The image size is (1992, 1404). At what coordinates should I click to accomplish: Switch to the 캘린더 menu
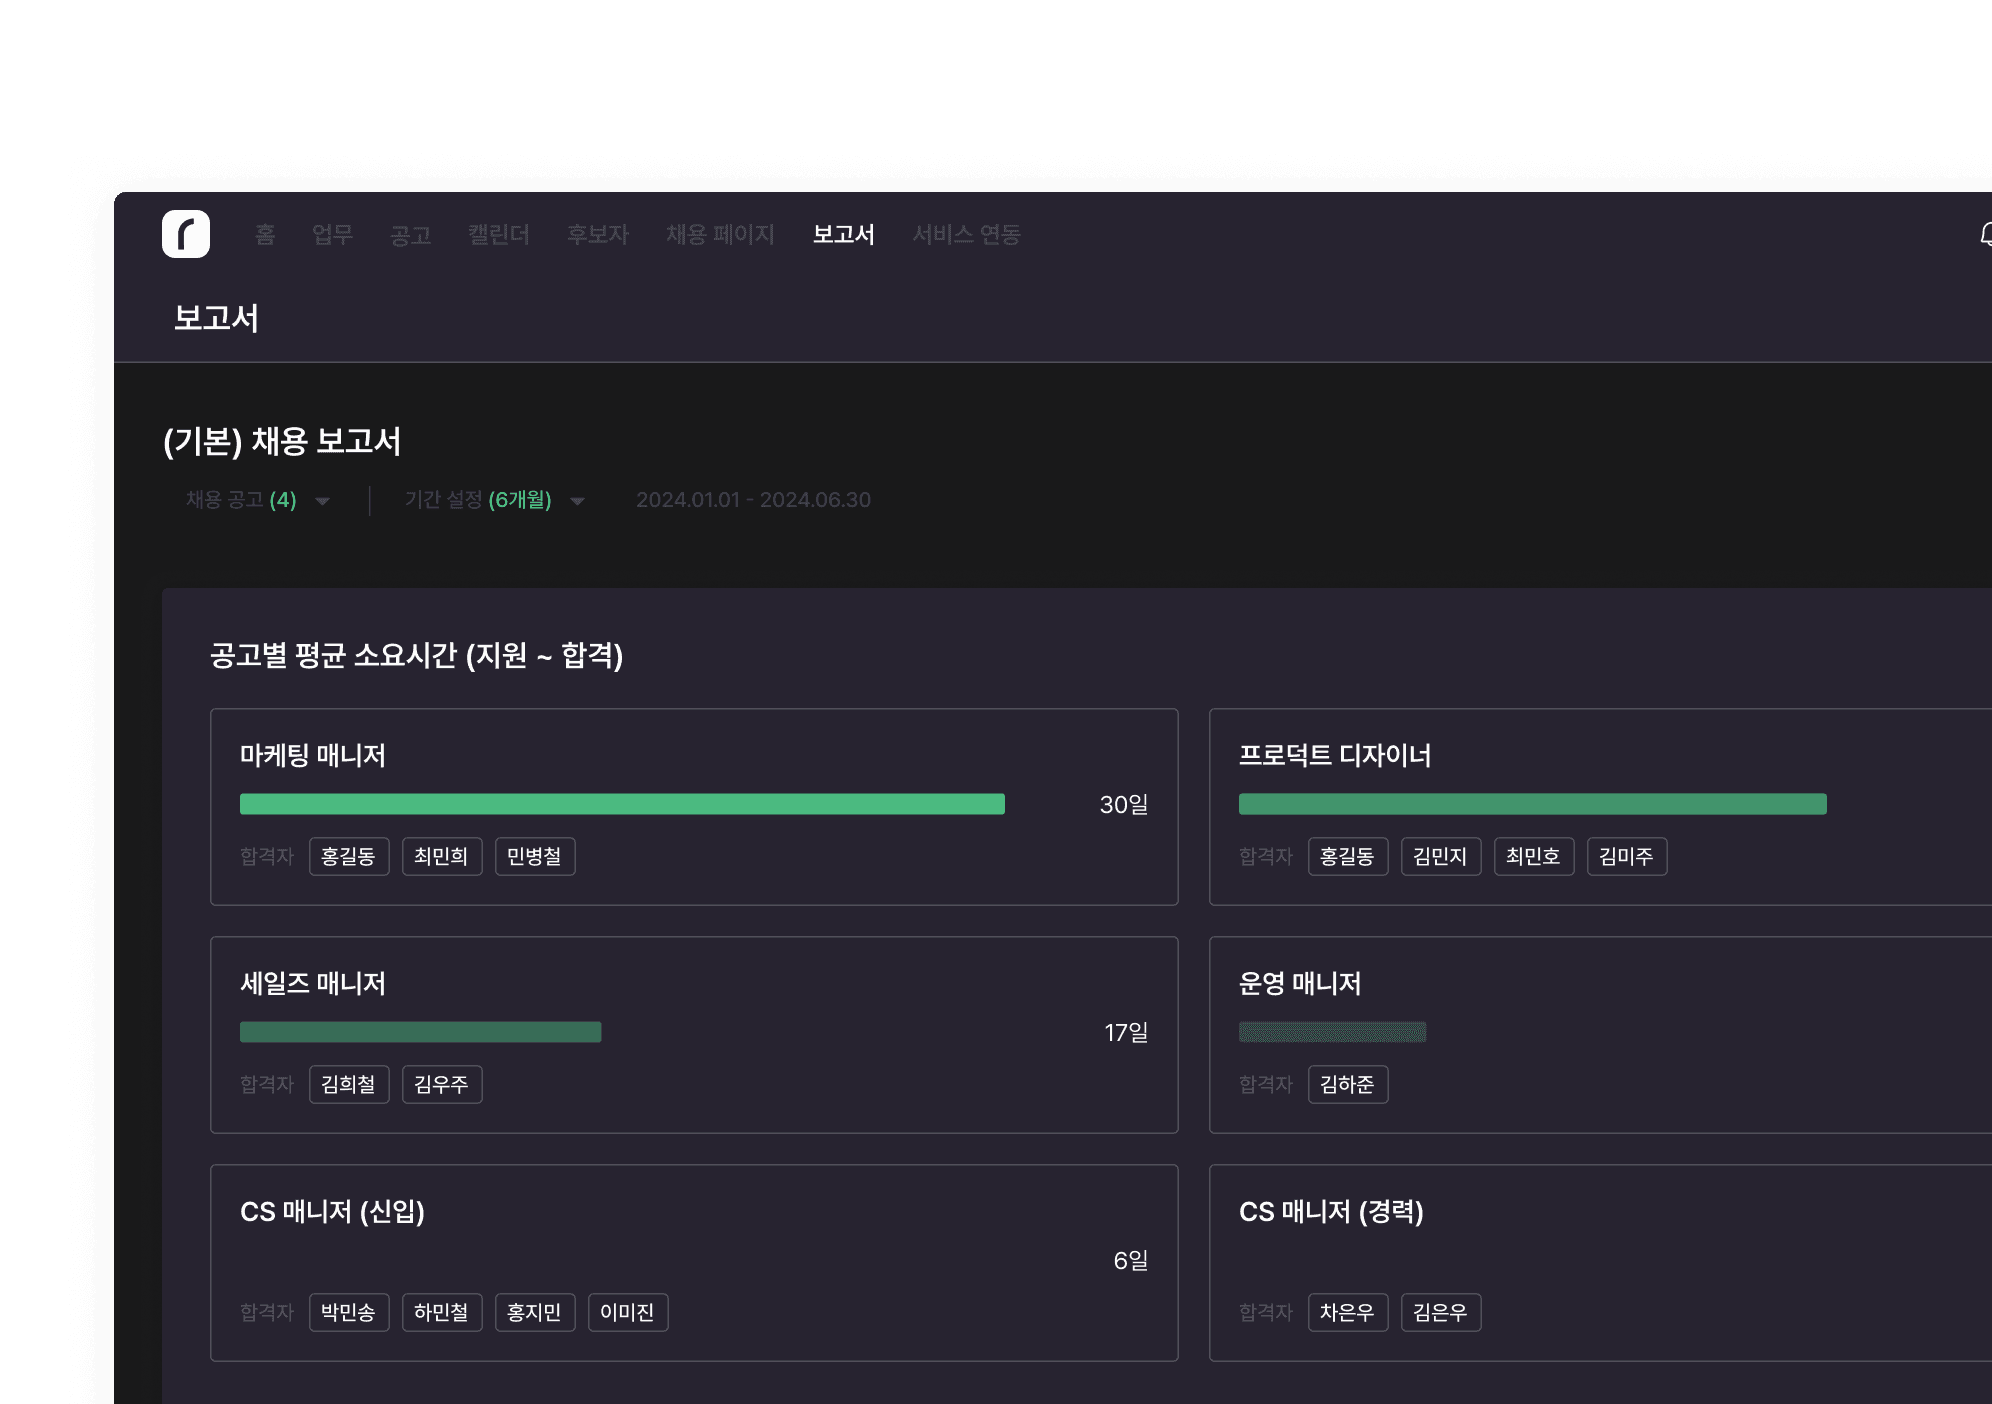click(x=499, y=234)
